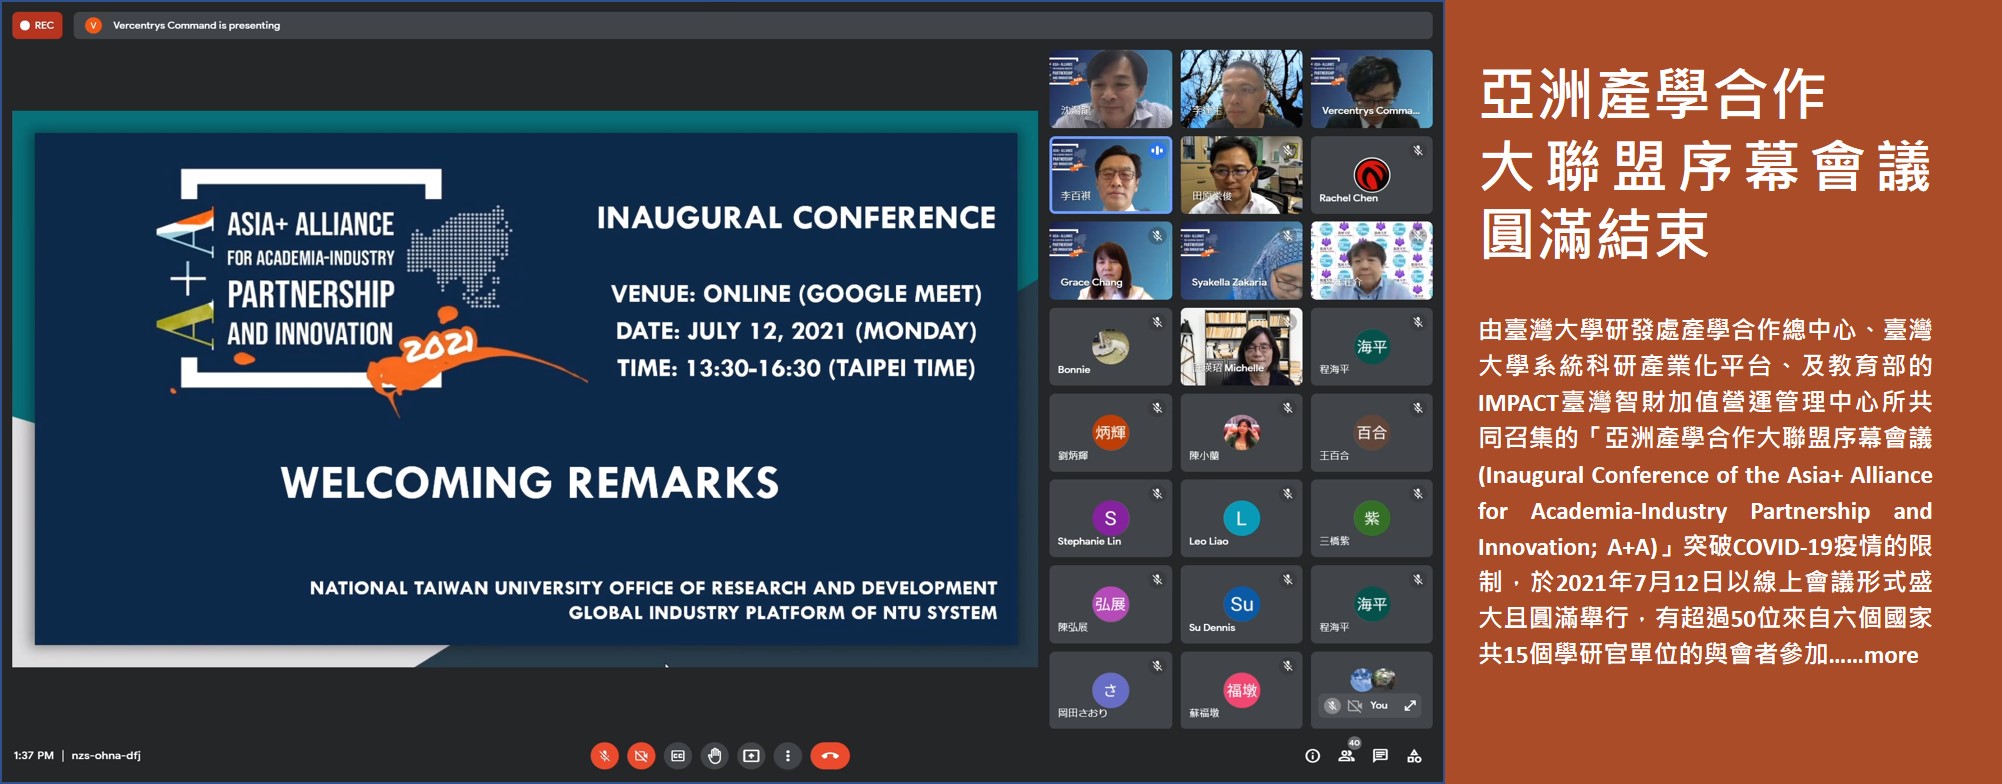Select the speaking 李百祺 video tile
Image resolution: width=2002 pixels, height=784 pixels.
1110,175
